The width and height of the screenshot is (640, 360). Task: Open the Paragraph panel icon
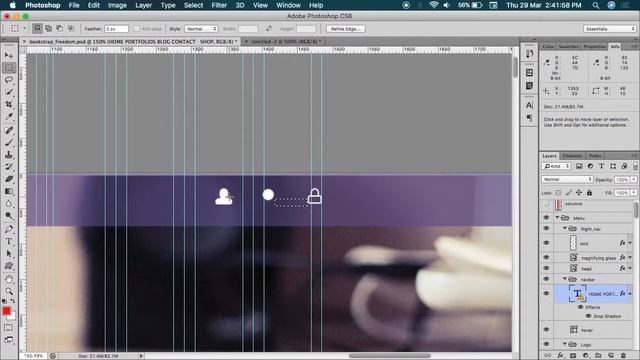[529, 118]
